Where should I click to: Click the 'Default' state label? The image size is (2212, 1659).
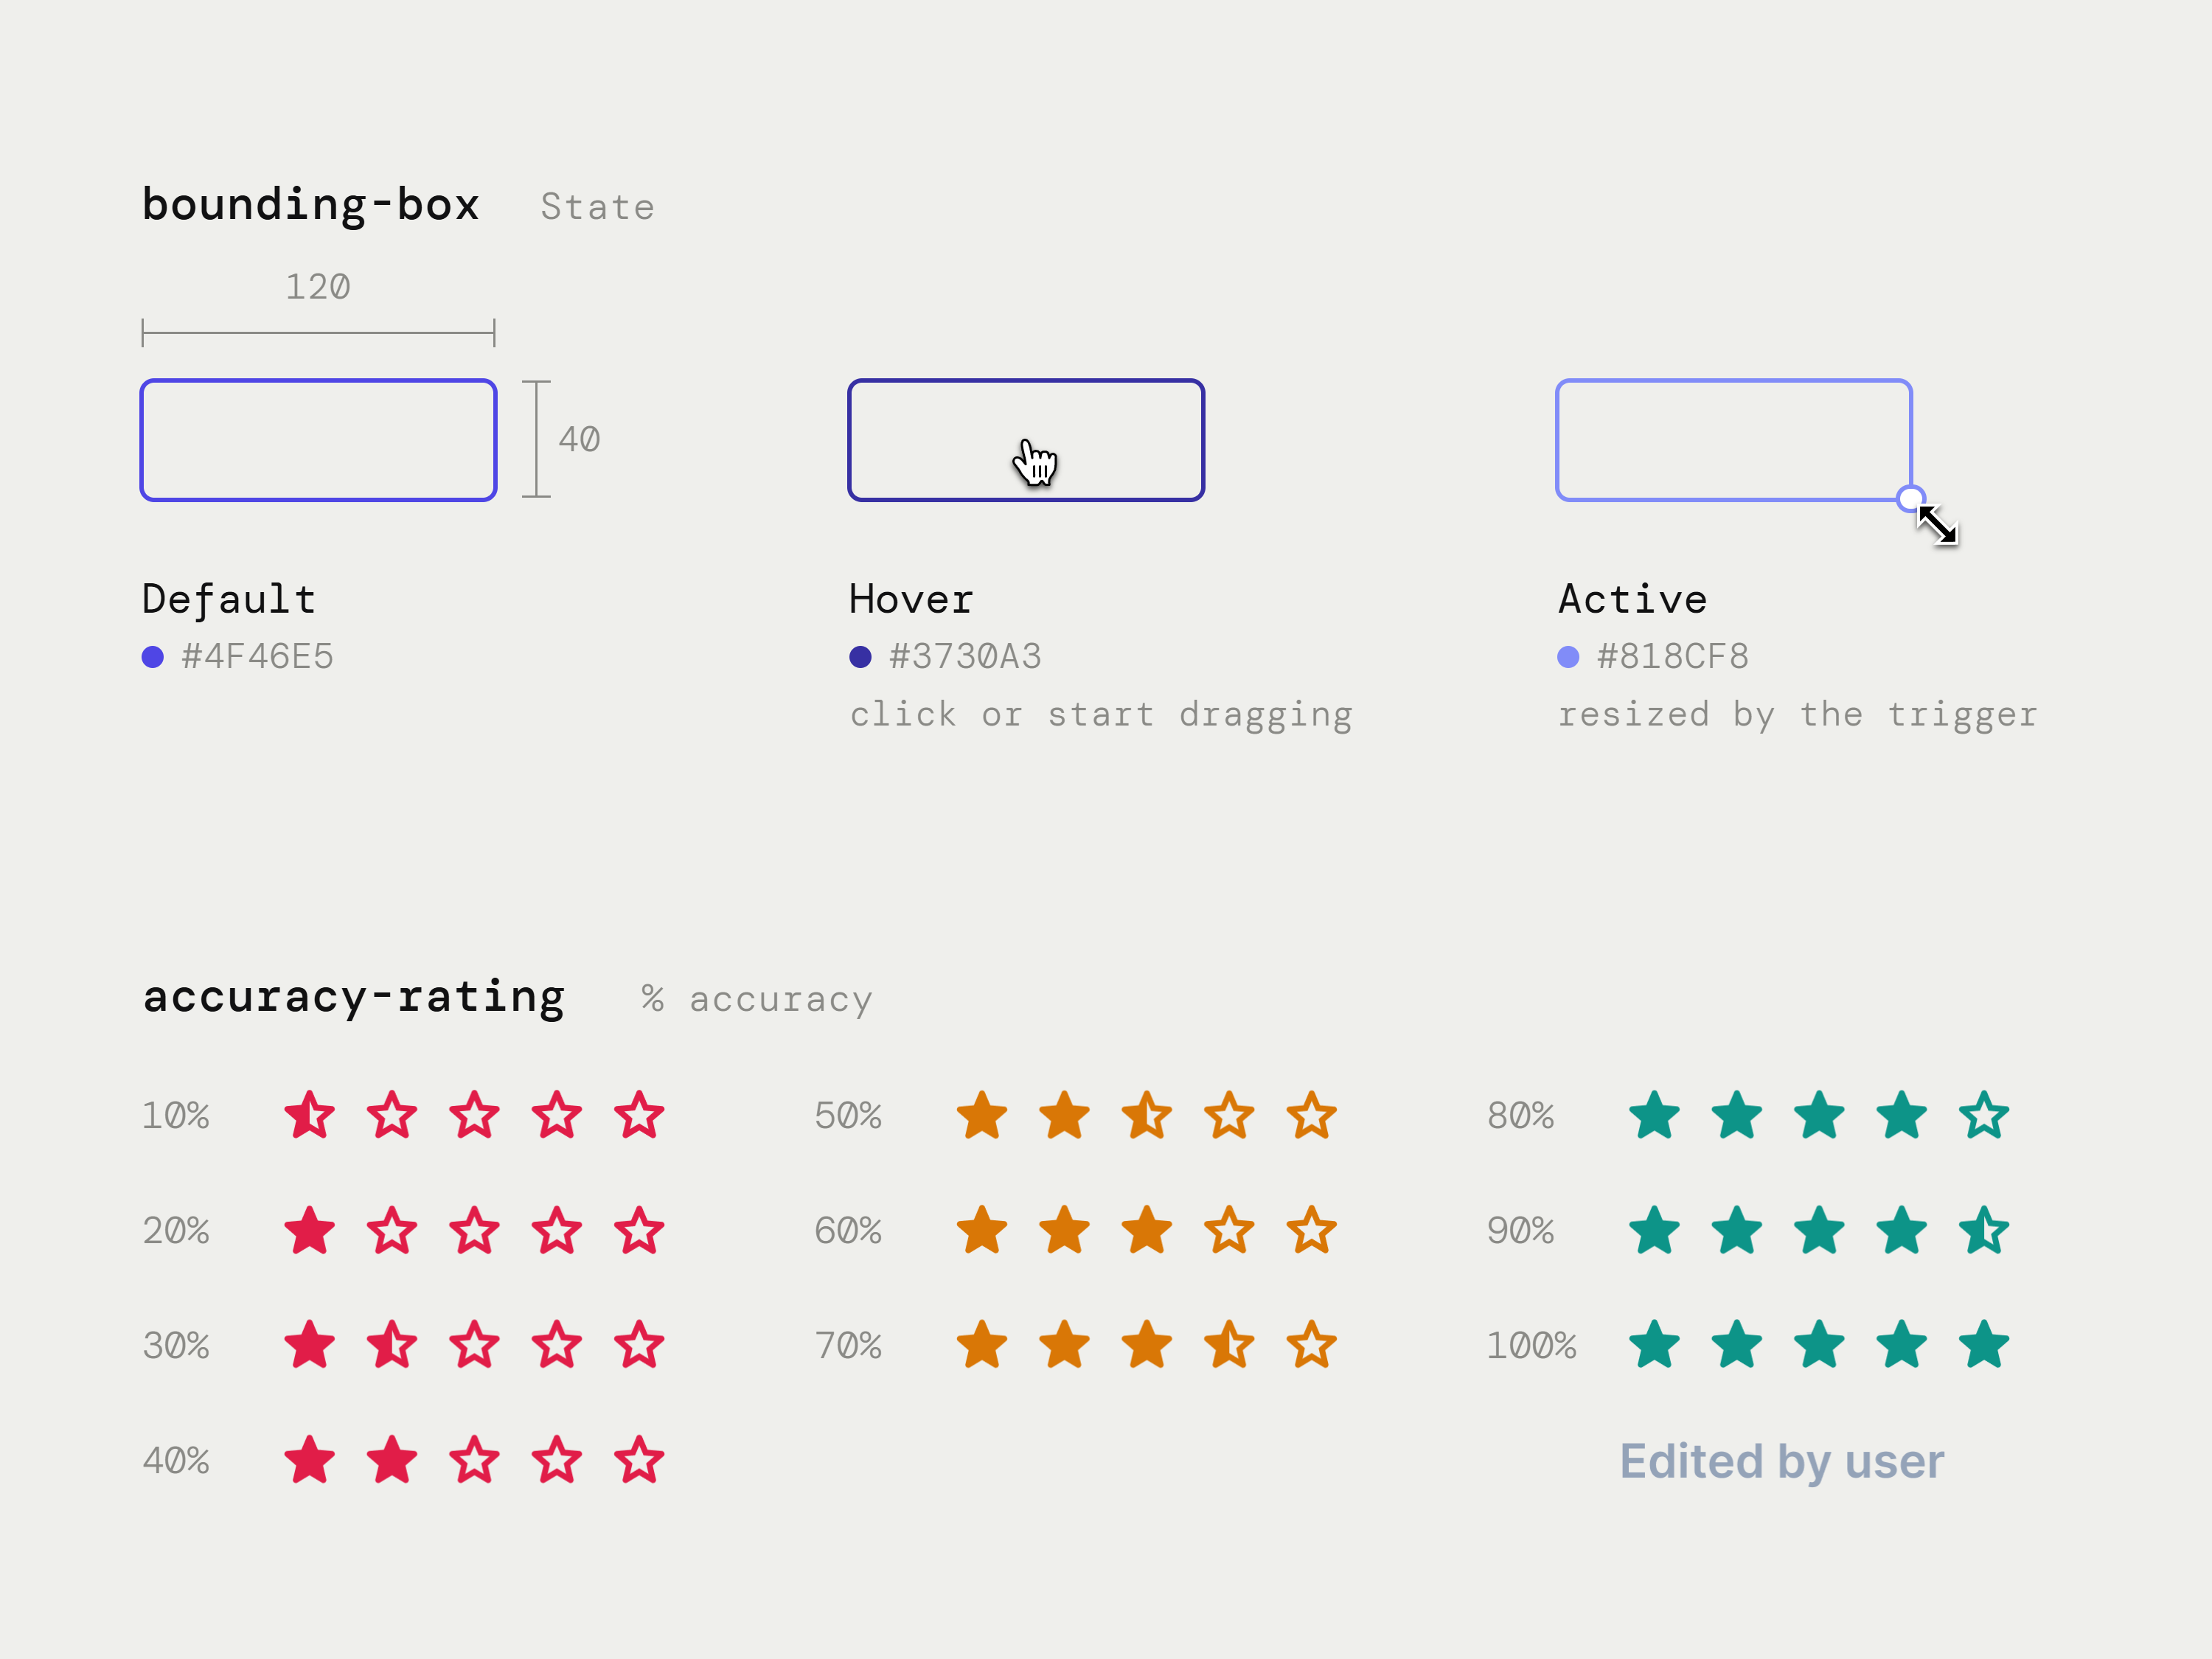click(x=229, y=599)
